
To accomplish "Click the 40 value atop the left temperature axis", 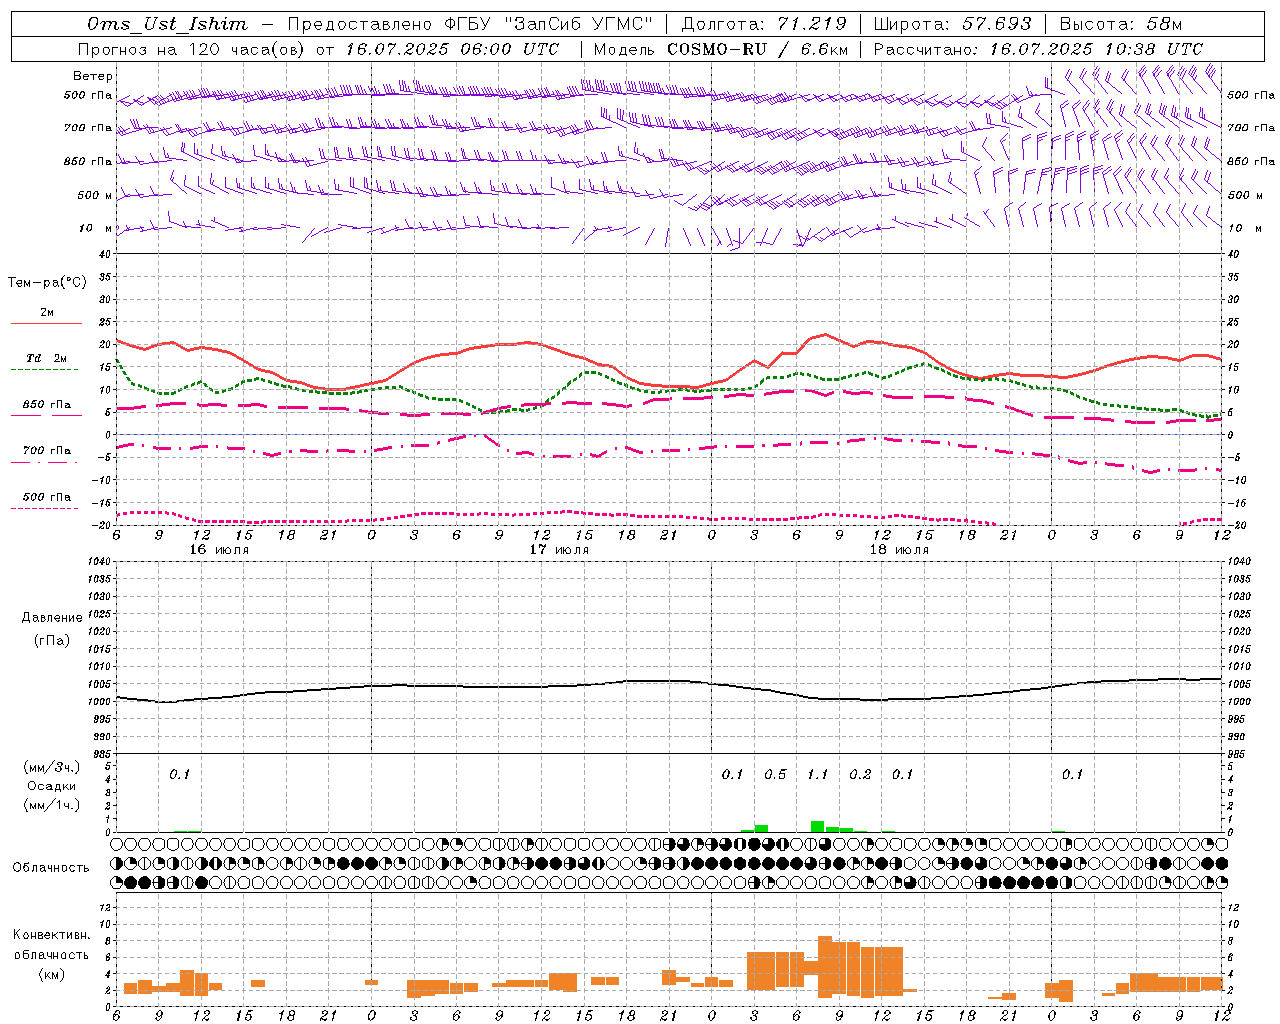I will (104, 255).
